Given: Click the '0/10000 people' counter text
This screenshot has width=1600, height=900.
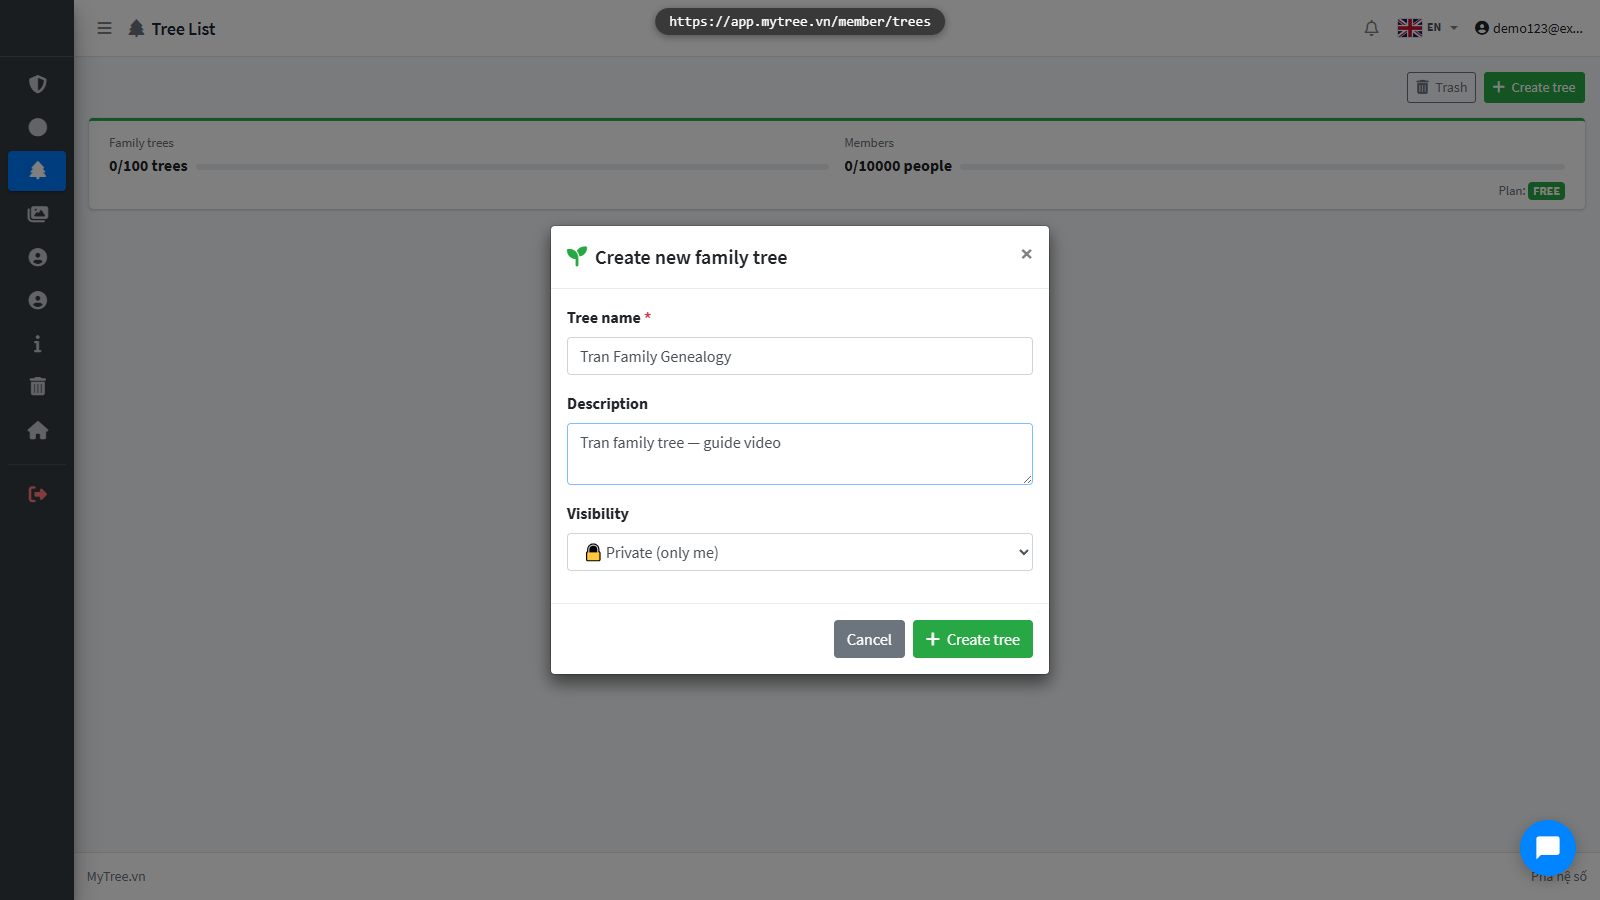Looking at the screenshot, I should [x=898, y=166].
